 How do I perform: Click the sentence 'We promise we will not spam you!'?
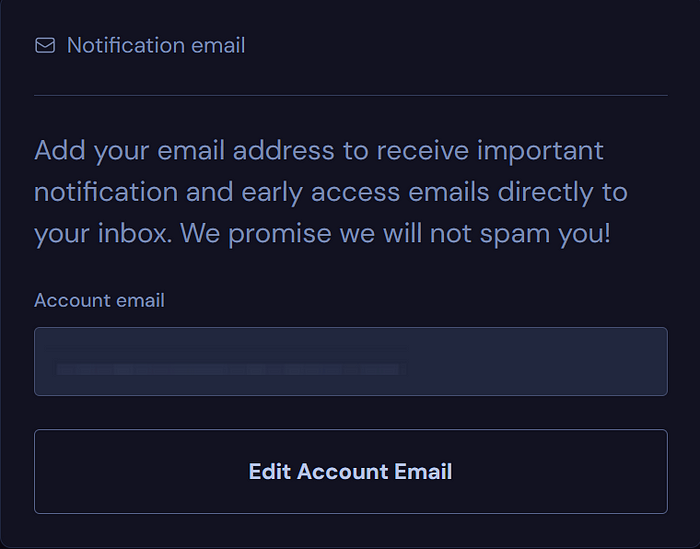coord(395,233)
